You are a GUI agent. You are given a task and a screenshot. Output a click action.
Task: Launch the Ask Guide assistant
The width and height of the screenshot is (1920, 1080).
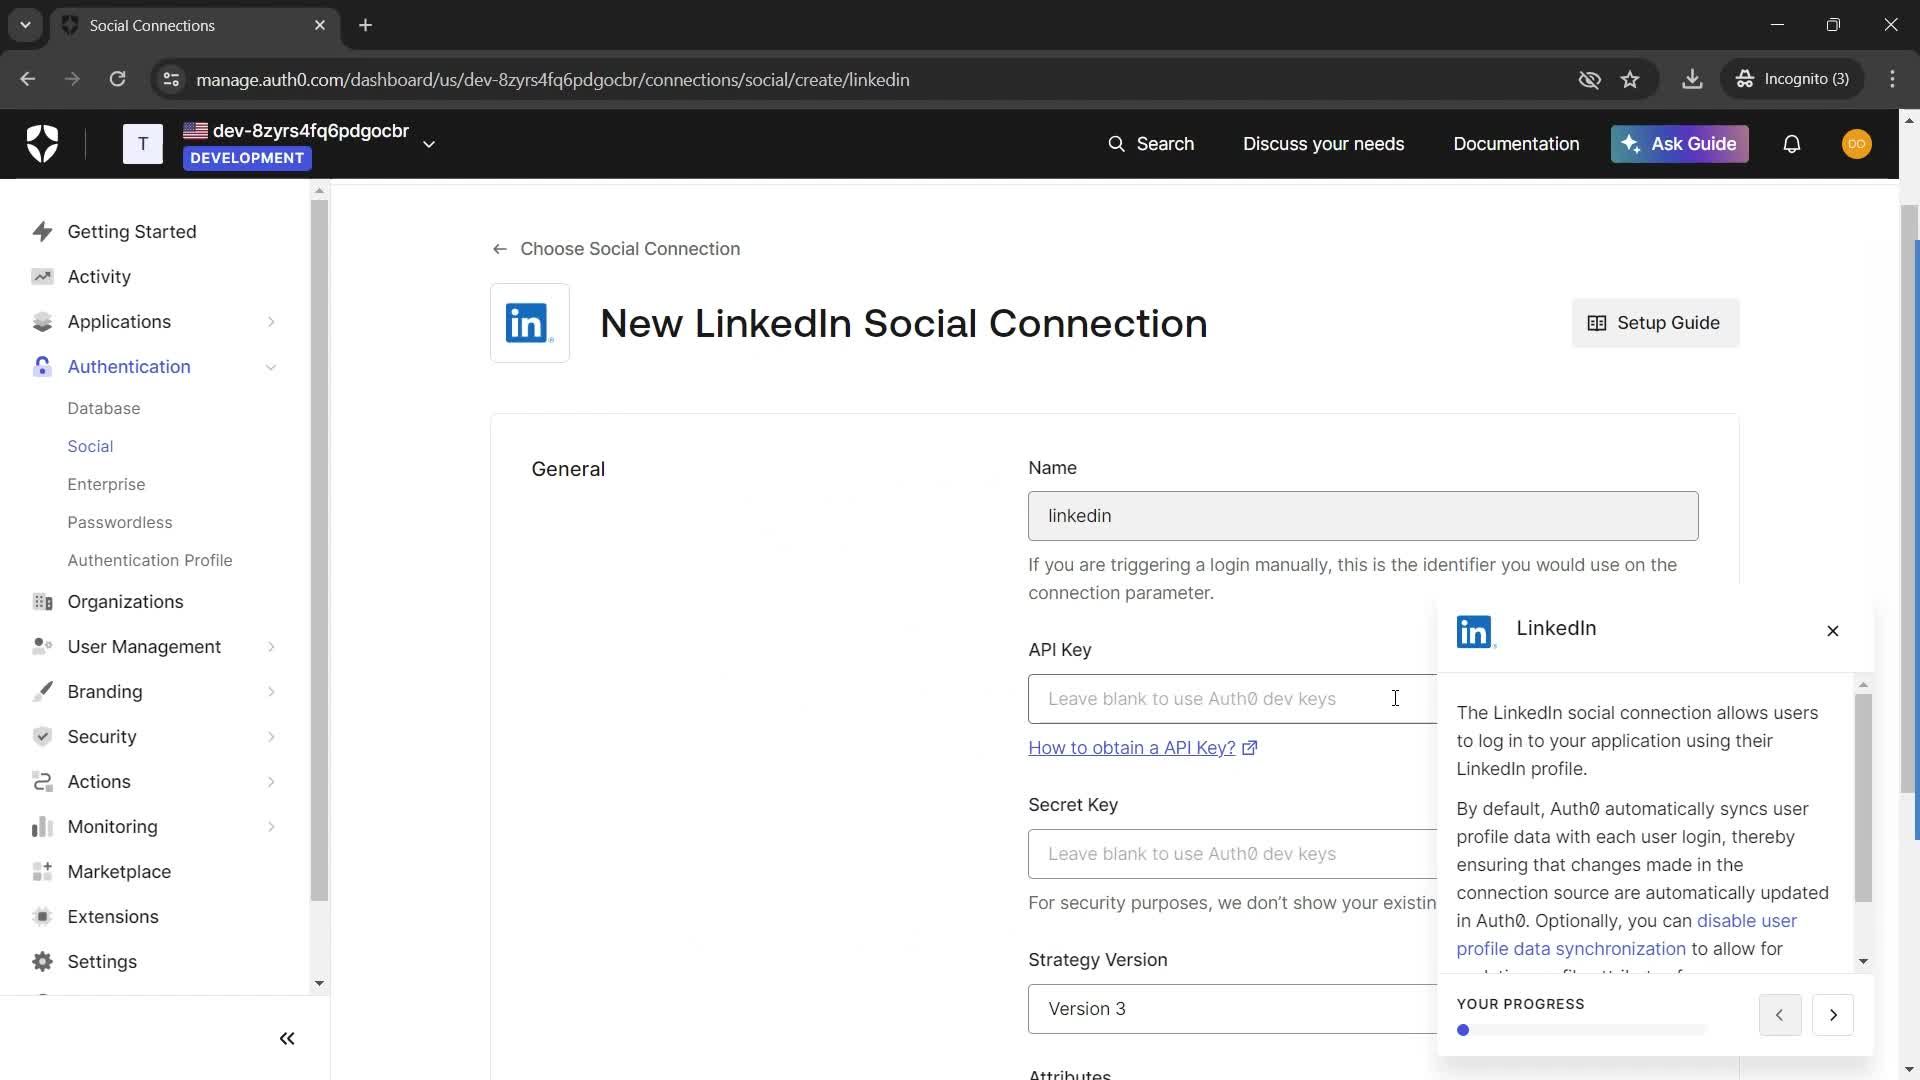coord(1680,144)
